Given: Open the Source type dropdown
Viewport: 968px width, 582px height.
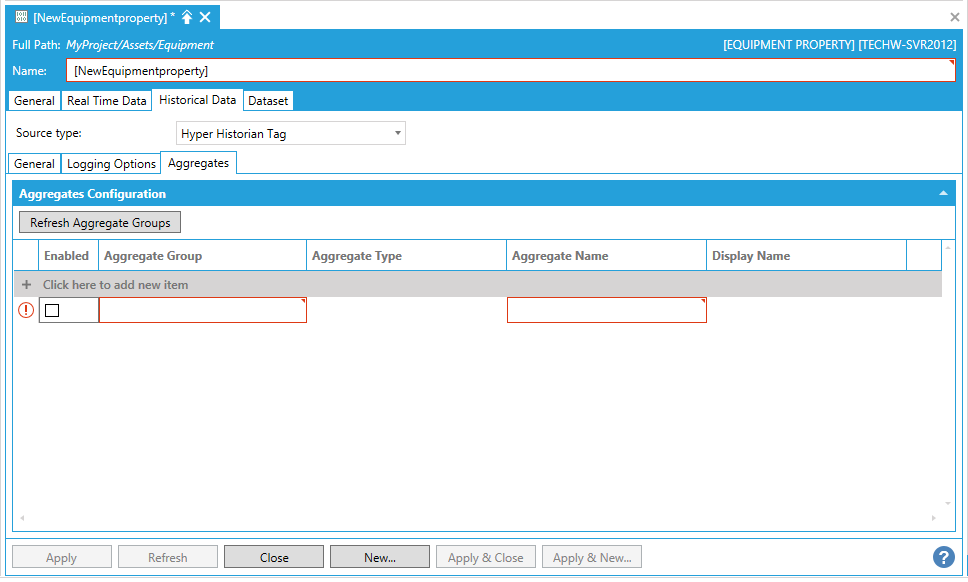Looking at the screenshot, I should click(x=290, y=133).
